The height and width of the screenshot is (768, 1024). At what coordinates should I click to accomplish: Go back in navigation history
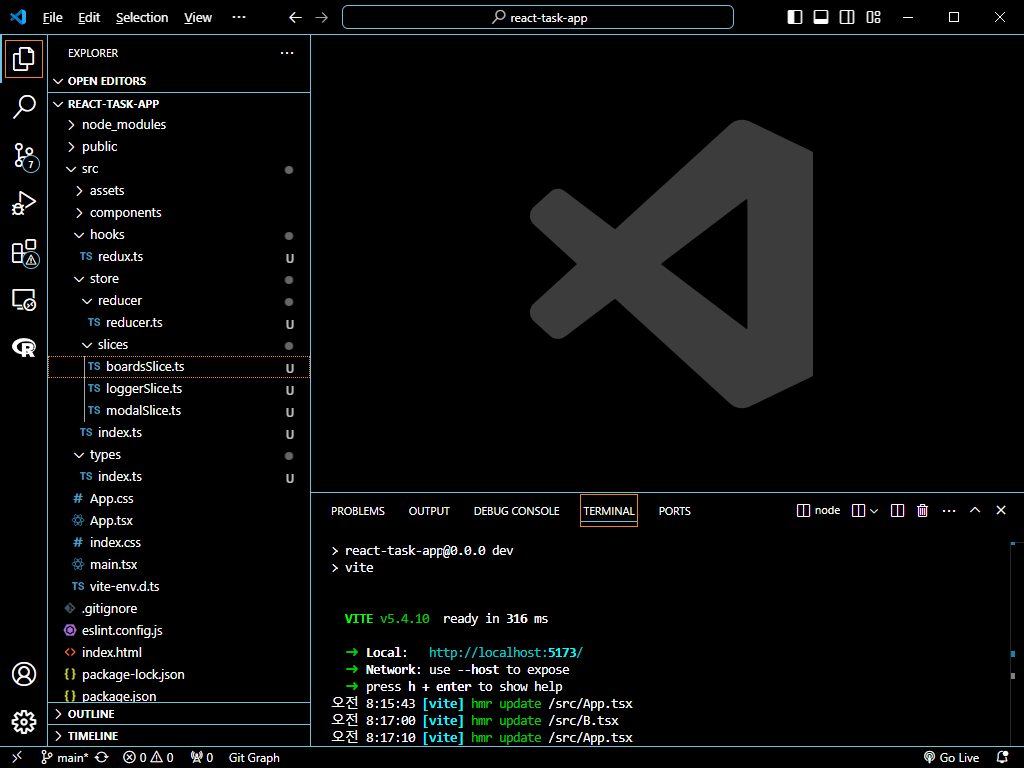295,18
